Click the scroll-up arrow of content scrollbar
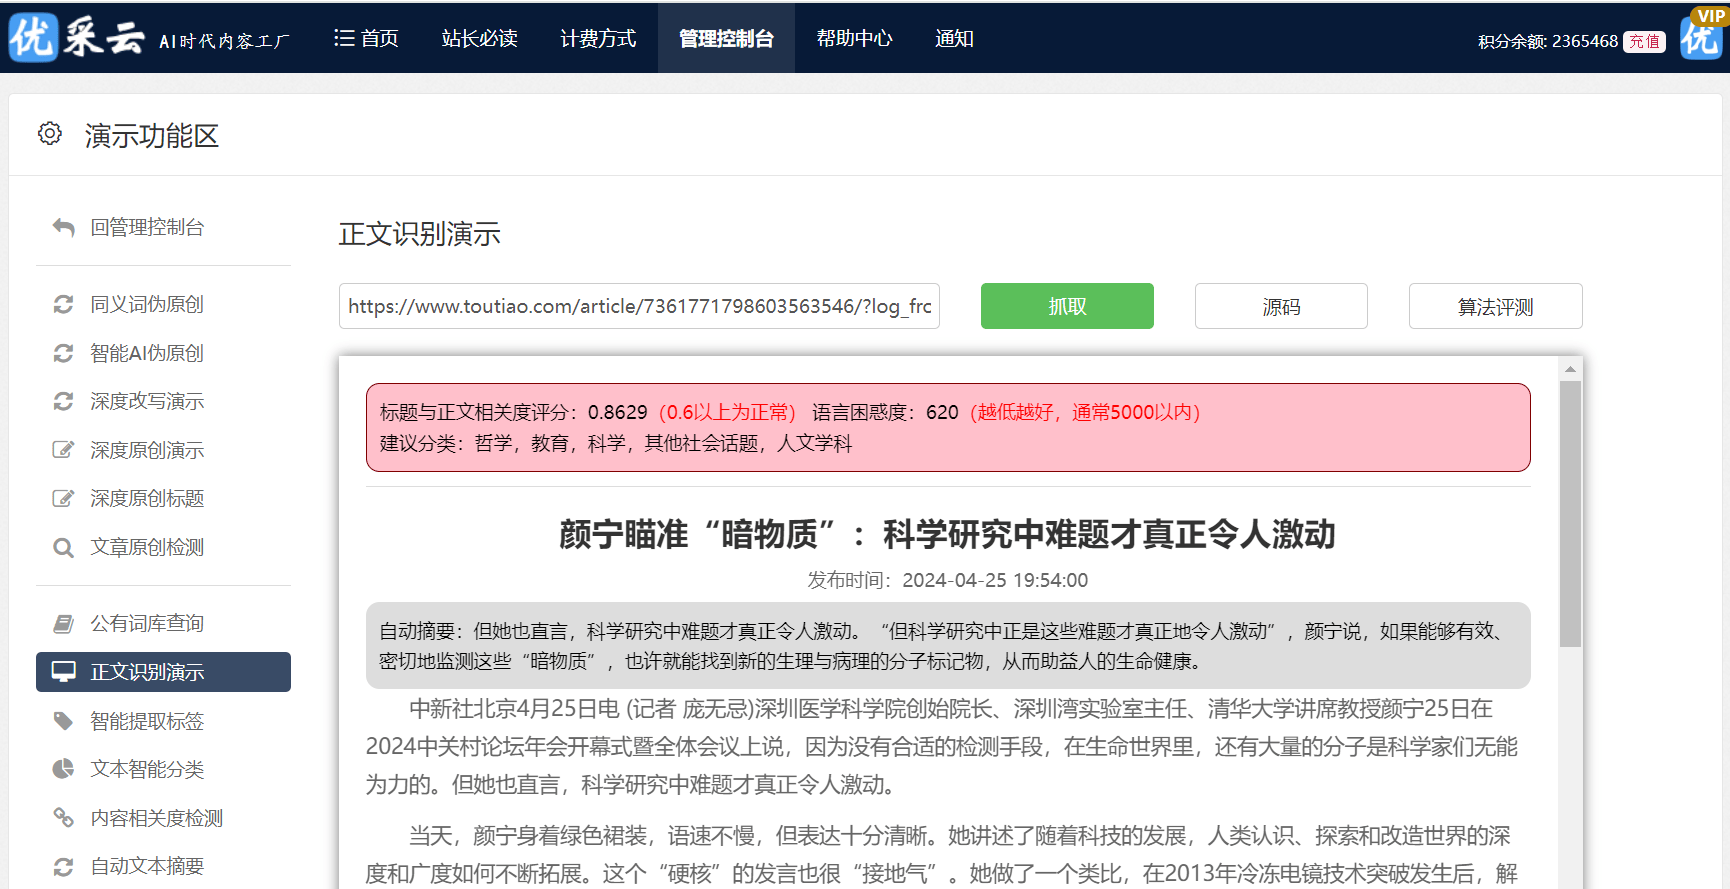1730x889 pixels. [1570, 369]
